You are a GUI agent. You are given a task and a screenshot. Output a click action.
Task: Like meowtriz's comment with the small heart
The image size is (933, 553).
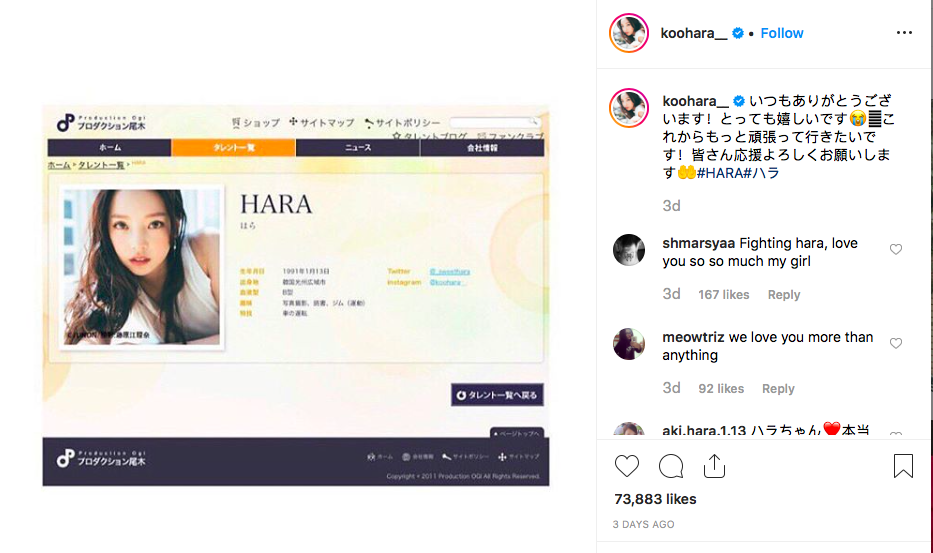coord(896,343)
